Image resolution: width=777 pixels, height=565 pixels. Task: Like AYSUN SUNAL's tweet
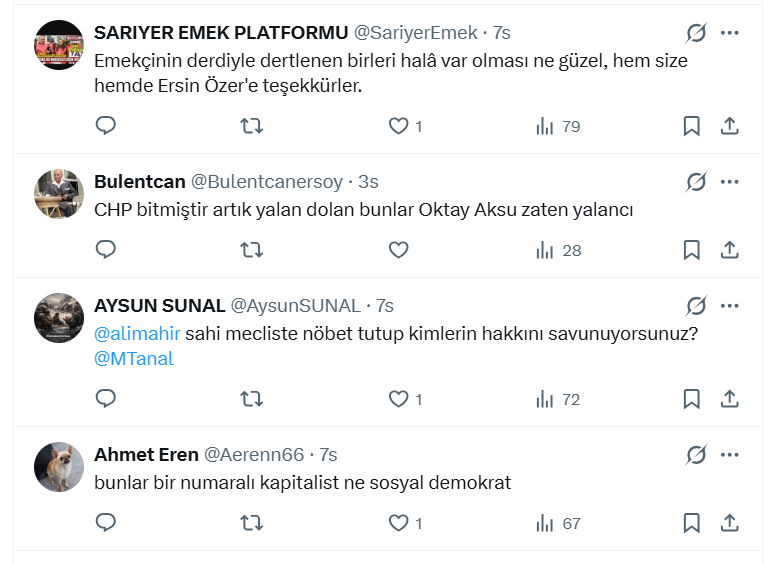pyautogui.click(x=399, y=399)
